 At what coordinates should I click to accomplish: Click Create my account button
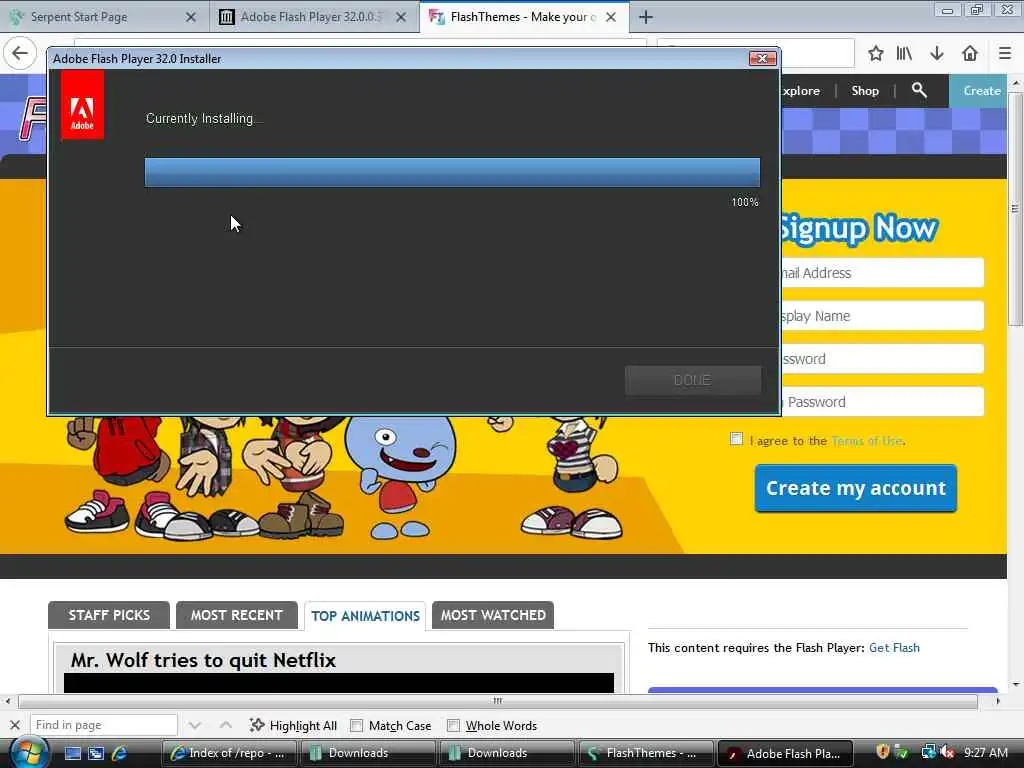(856, 488)
